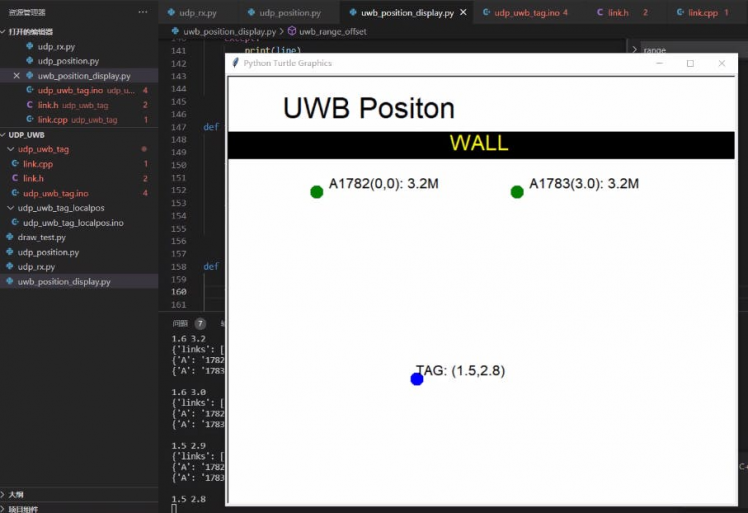Expand the range find widget chevron
Image resolution: width=748 pixels, height=513 pixels.
[x=634, y=50]
